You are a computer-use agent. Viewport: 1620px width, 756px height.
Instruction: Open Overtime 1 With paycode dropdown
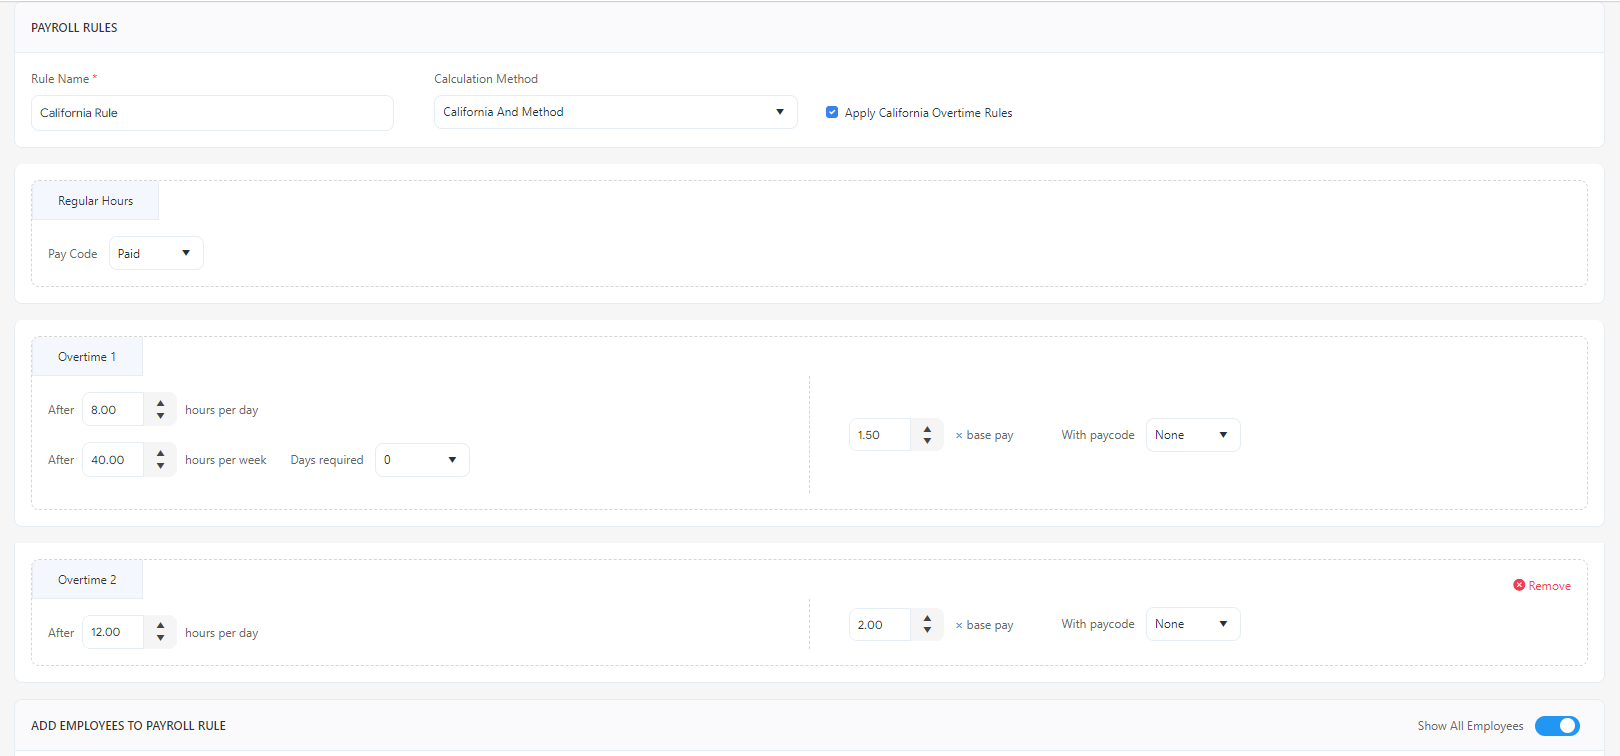click(1192, 435)
